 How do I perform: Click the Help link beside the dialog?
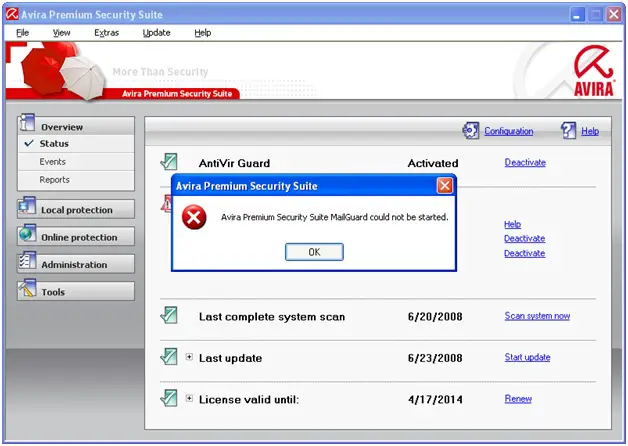point(512,224)
